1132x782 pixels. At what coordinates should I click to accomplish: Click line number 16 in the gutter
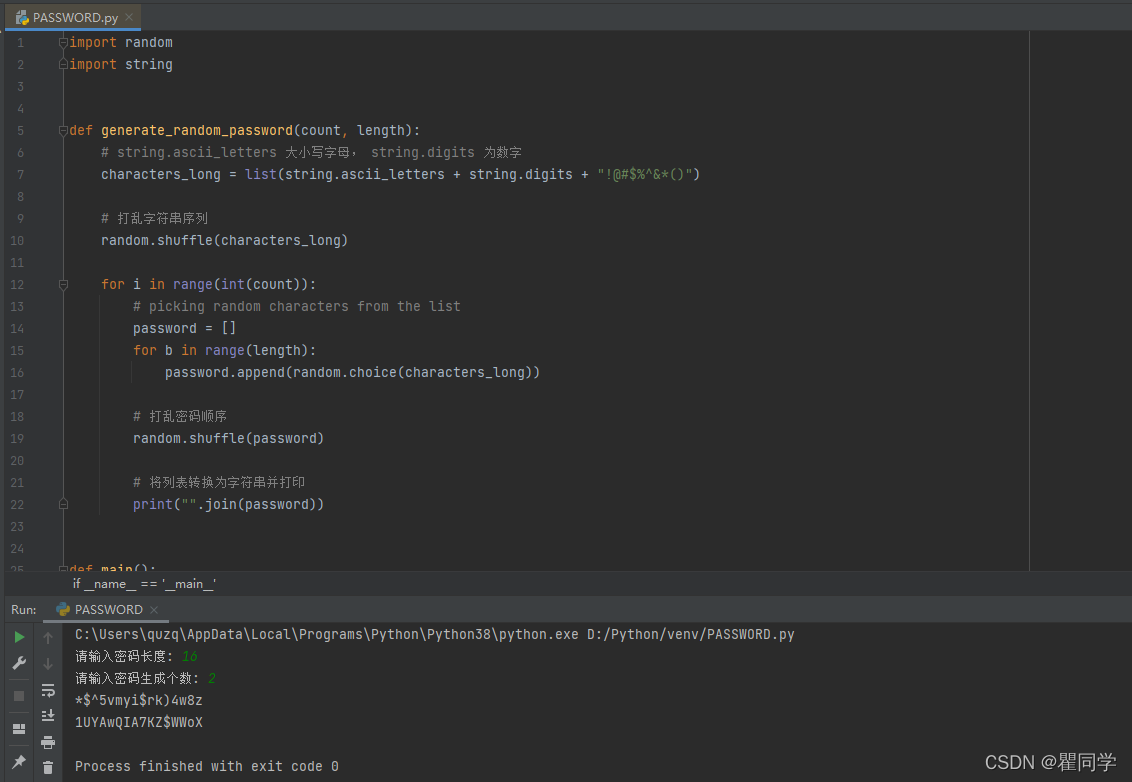tap(17, 373)
